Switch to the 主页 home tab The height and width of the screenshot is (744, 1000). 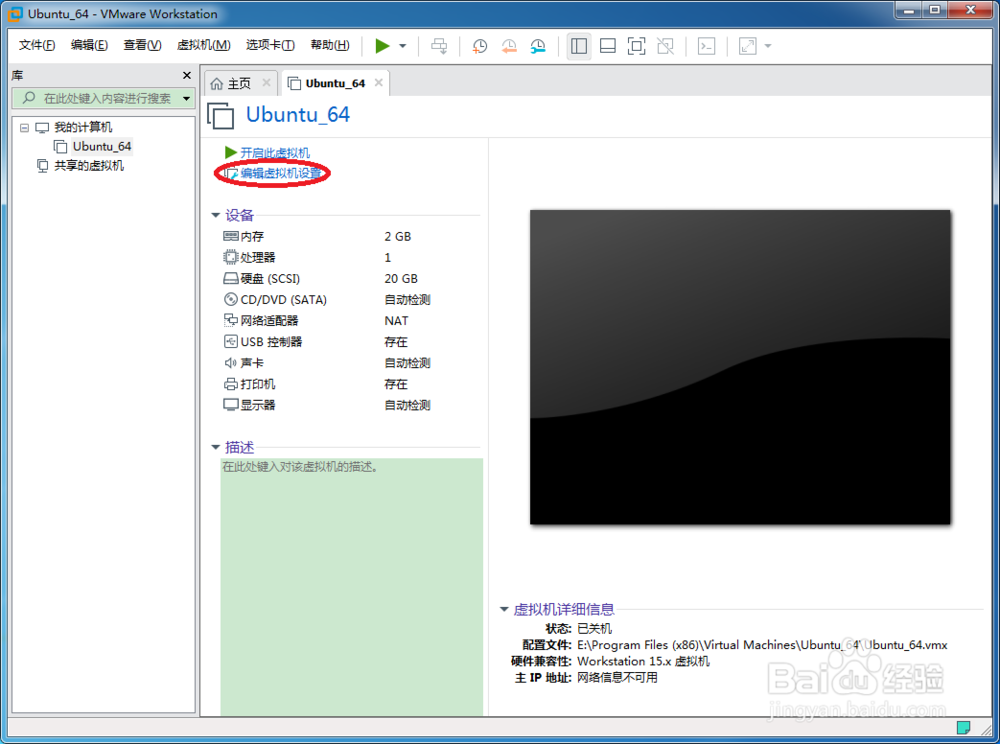click(239, 84)
